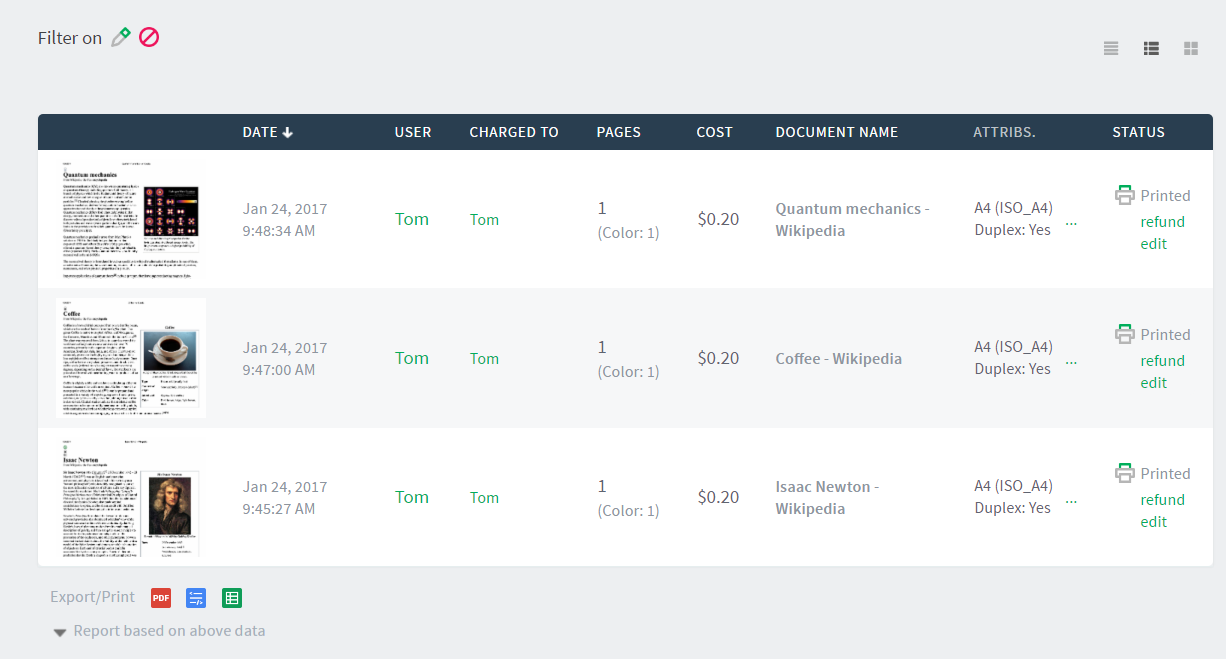Sort the table by Date column
Viewport: 1226px width, 659px height.
pyautogui.click(x=267, y=132)
